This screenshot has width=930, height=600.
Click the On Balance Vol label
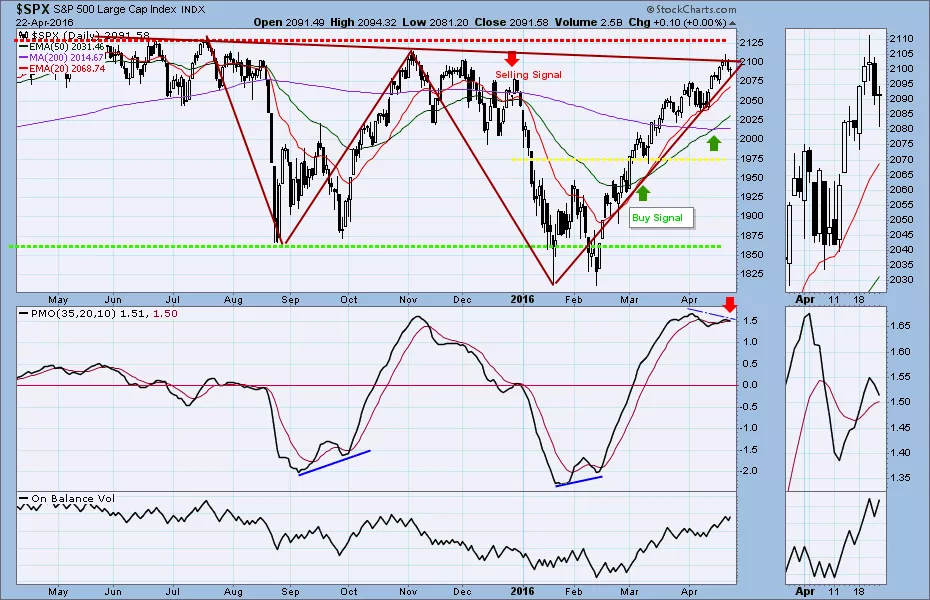[x=67, y=497]
